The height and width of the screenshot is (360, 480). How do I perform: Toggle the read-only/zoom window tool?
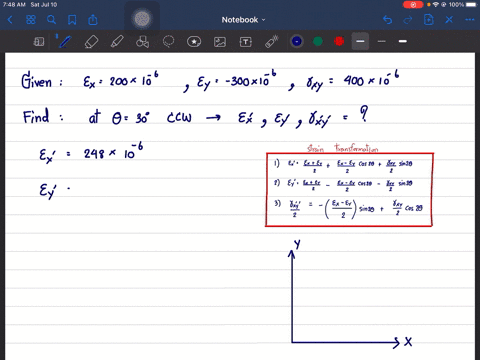tap(39, 42)
